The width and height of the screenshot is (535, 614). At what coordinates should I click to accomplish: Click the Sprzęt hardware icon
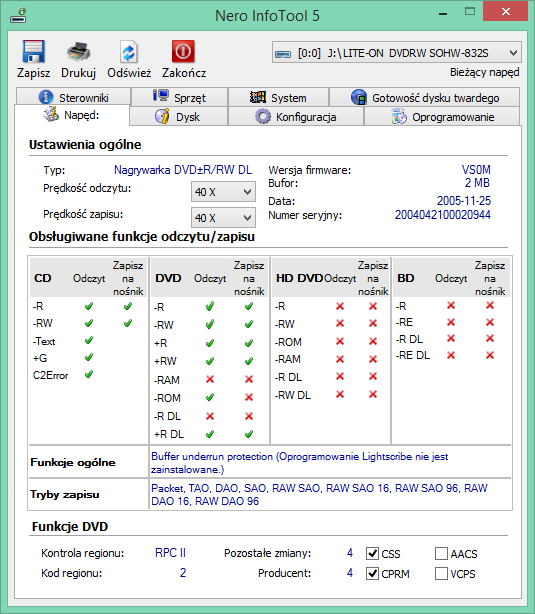(x=161, y=96)
